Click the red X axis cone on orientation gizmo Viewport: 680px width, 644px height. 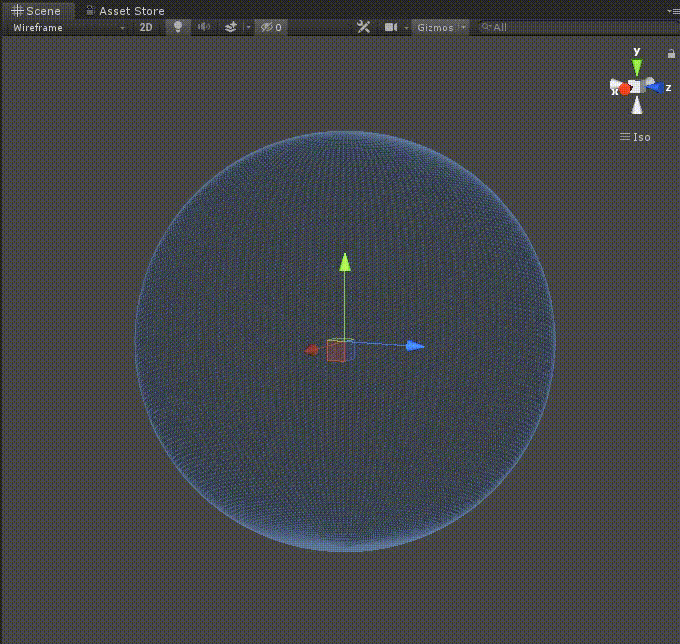click(624, 89)
